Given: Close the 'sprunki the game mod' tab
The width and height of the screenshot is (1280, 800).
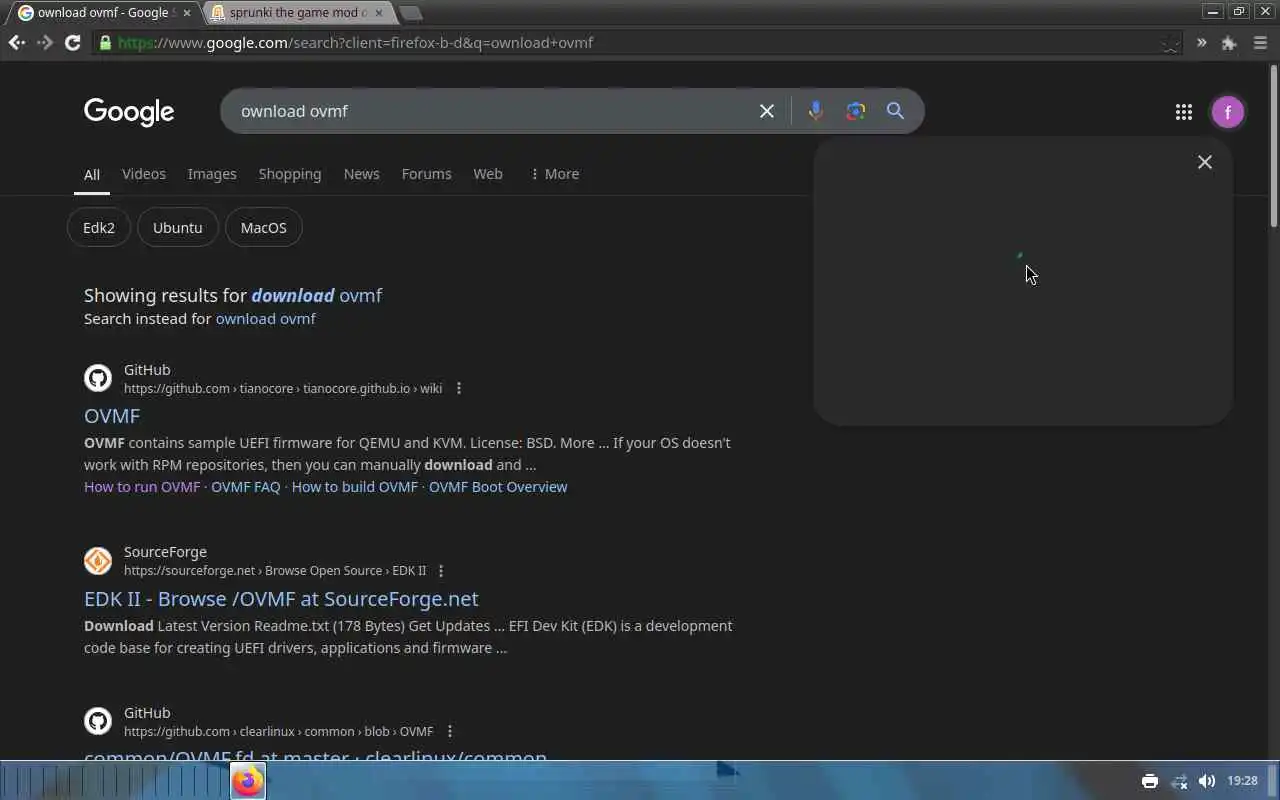Looking at the screenshot, I should pyautogui.click(x=378, y=13).
